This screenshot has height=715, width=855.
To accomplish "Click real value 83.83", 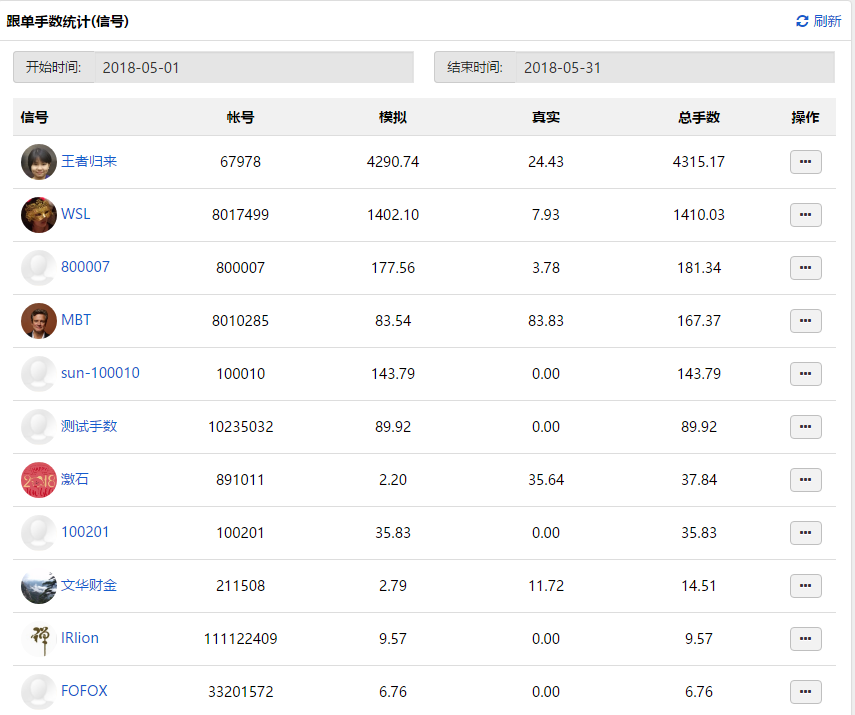I will pyautogui.click(x=546, y=321).
